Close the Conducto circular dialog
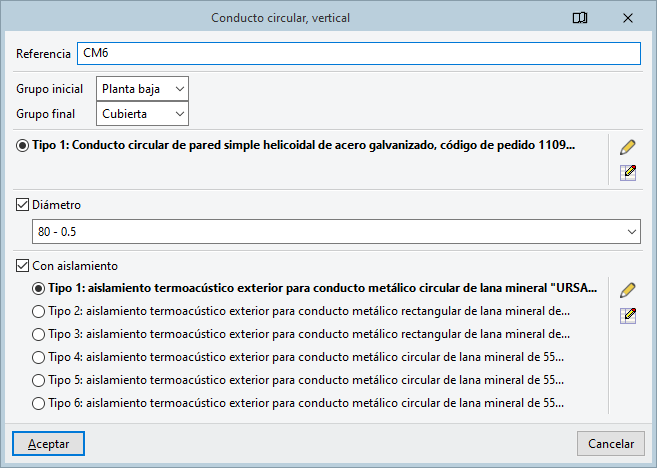Screen dimensions: 657x468 click(x=627, y=18)
